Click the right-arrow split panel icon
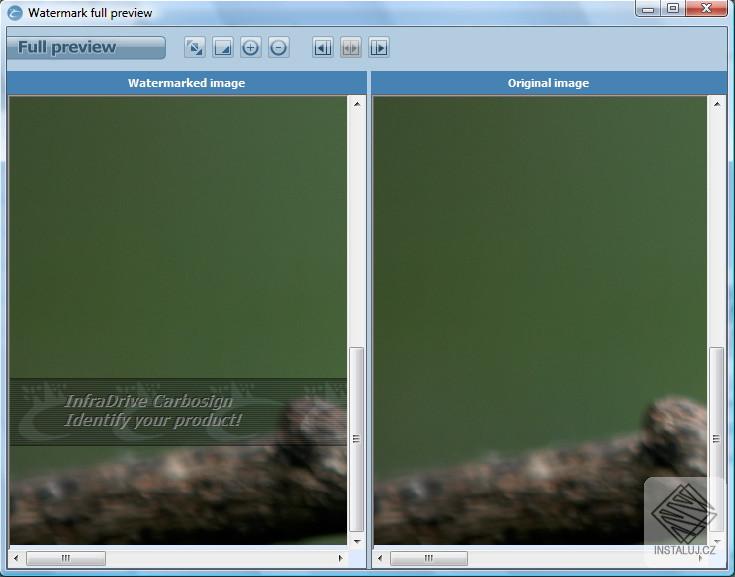This screenshot has width=735, height=577. (379, 47)
